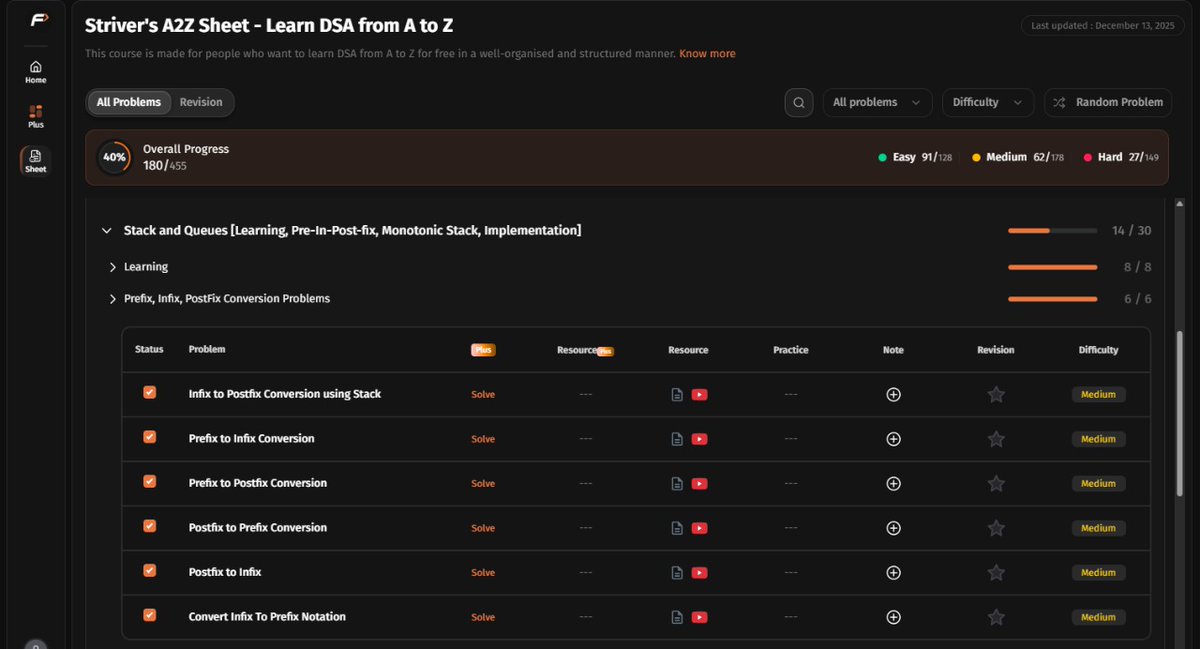This screenshot has height=649, width=1200.
Task: Click the Stack and Queues progress bar
Action: 1053,231
